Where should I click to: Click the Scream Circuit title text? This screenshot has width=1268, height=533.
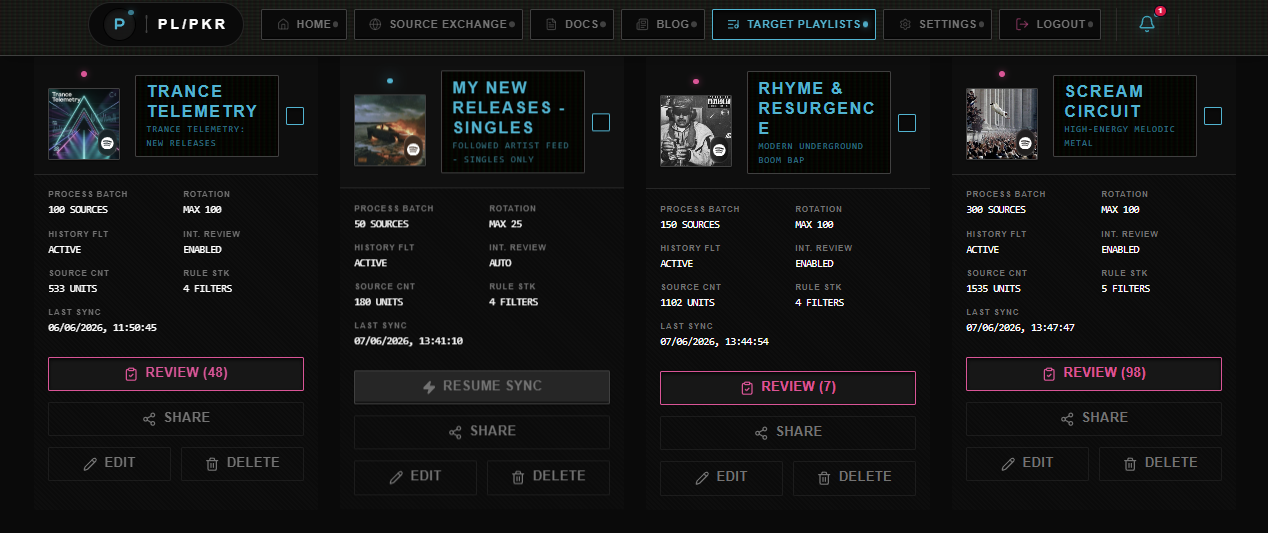(1104, 101)
